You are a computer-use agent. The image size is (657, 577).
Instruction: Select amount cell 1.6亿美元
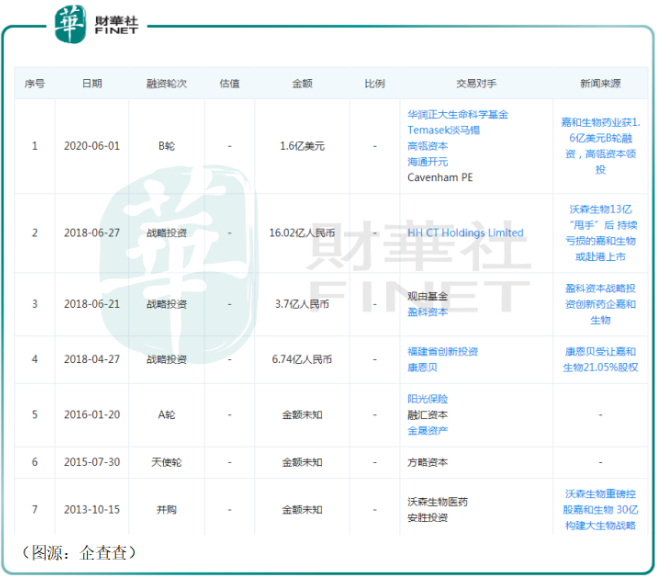tap(302, 146)
